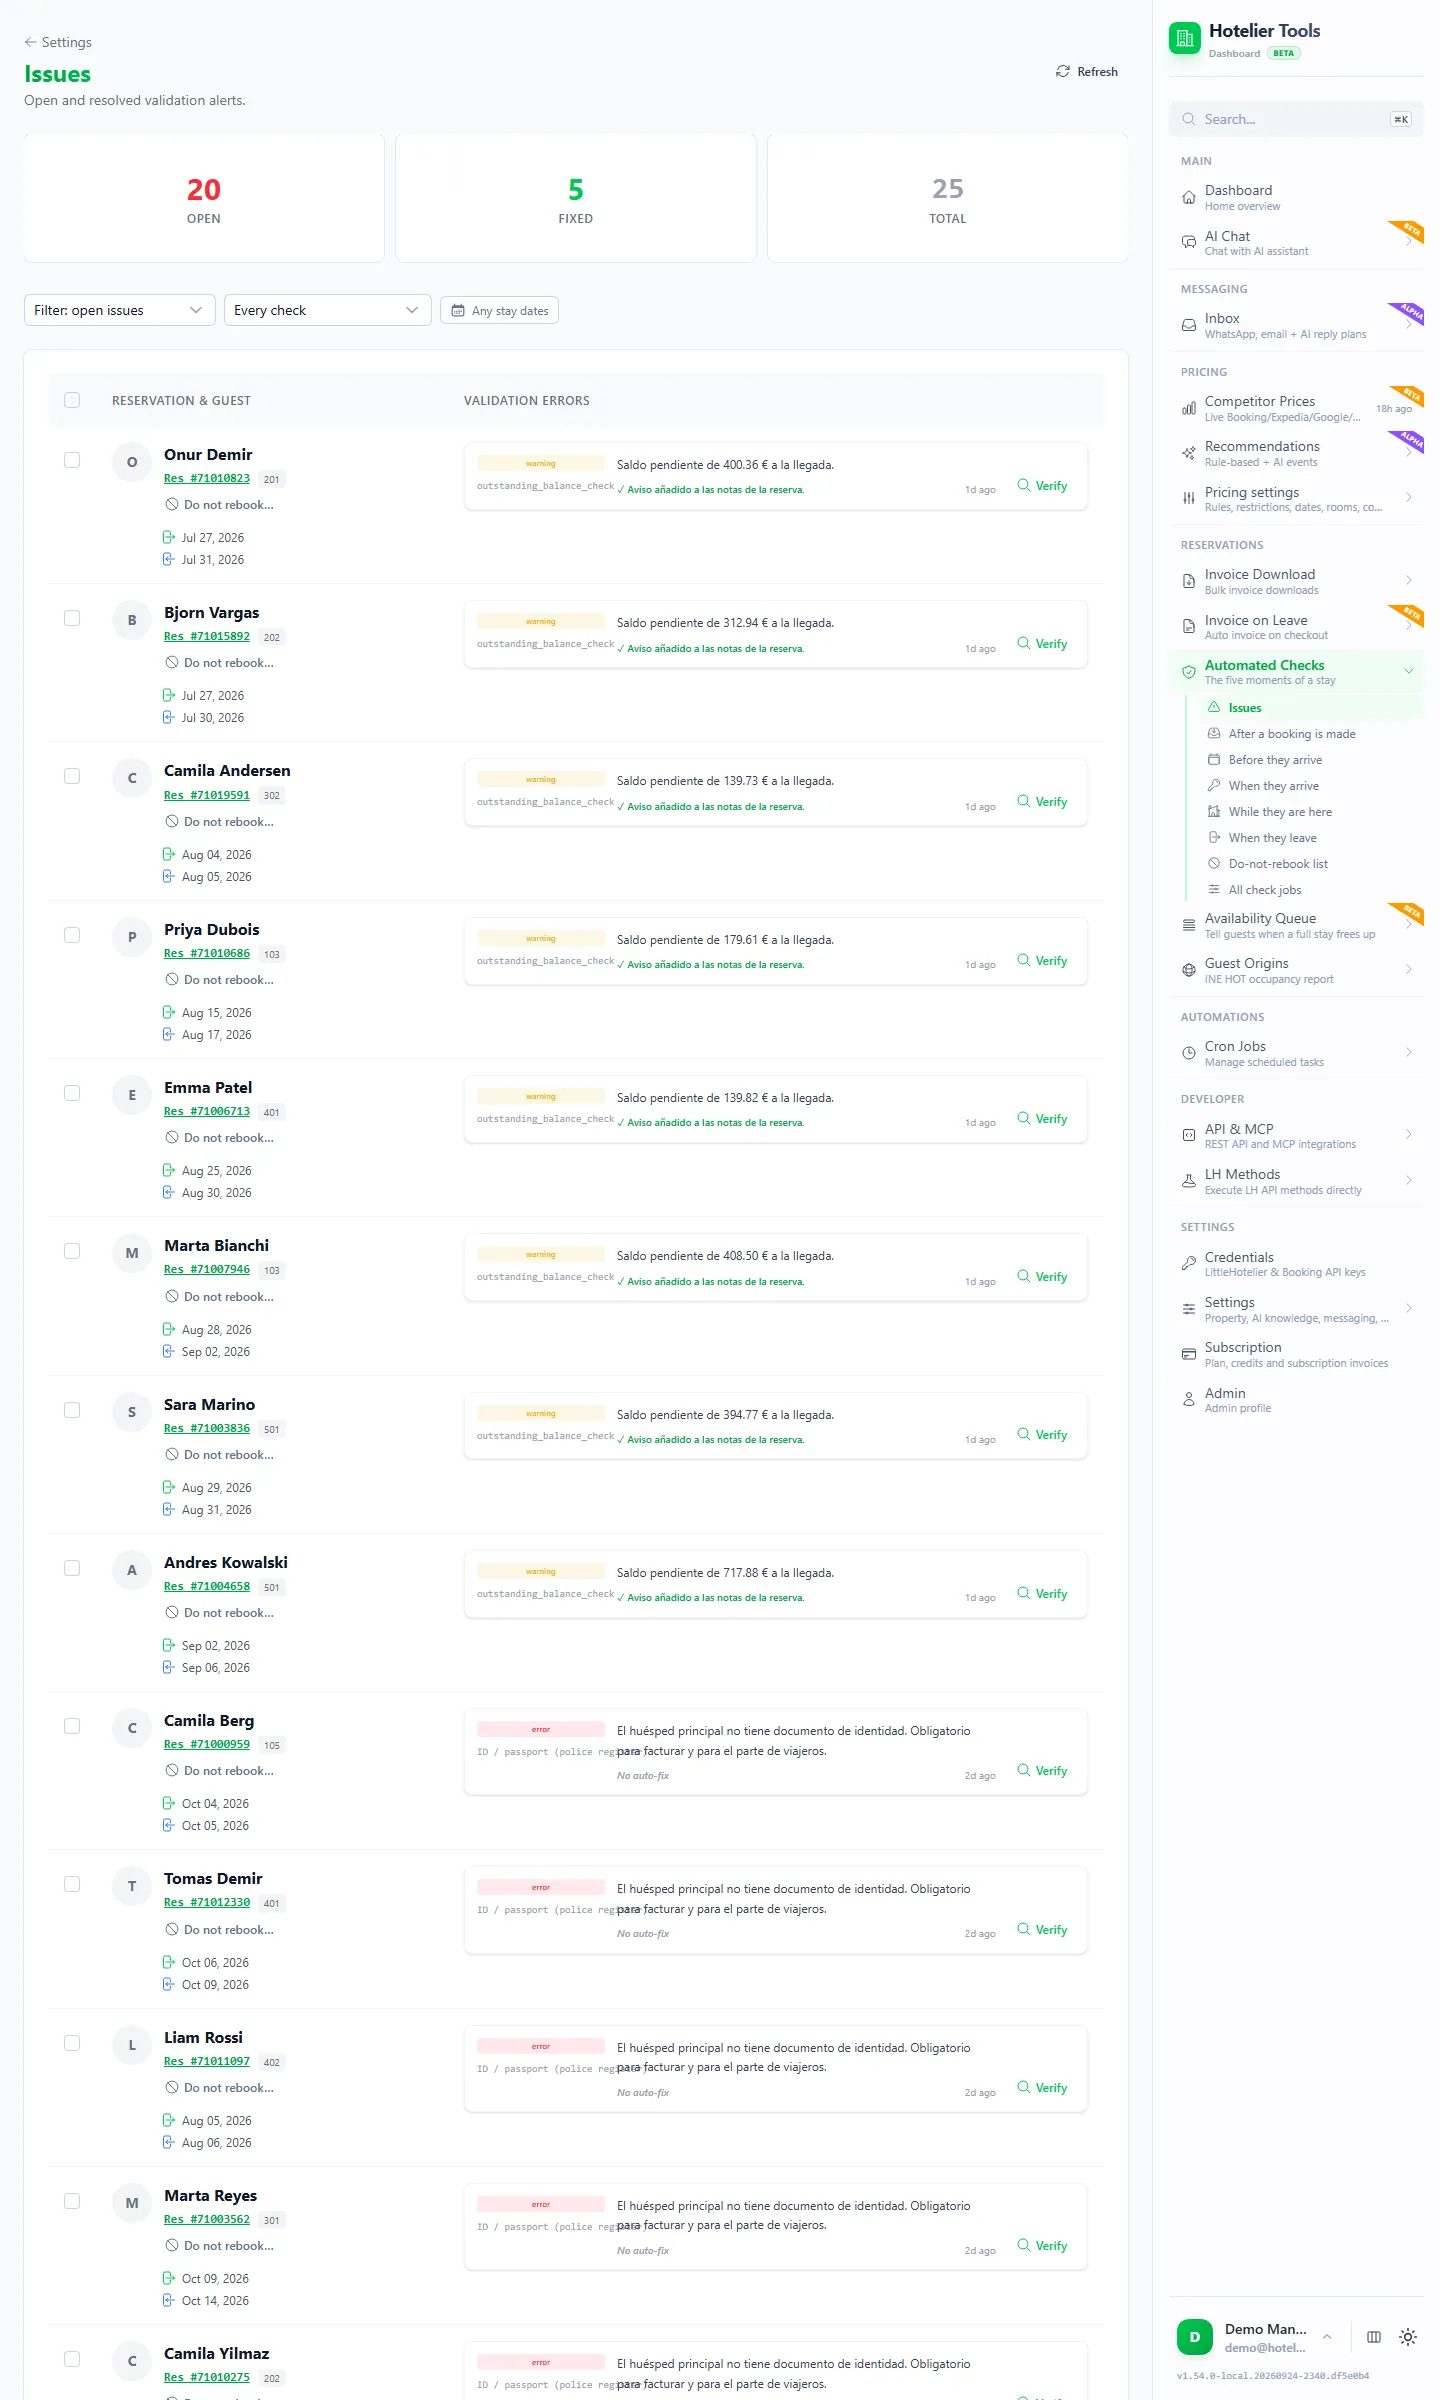Image resolution: width=1440 pixels, height=2400 pixels.
Task: Select Bjorn Vargas's row checkbox
Action: tap(72, 618)
